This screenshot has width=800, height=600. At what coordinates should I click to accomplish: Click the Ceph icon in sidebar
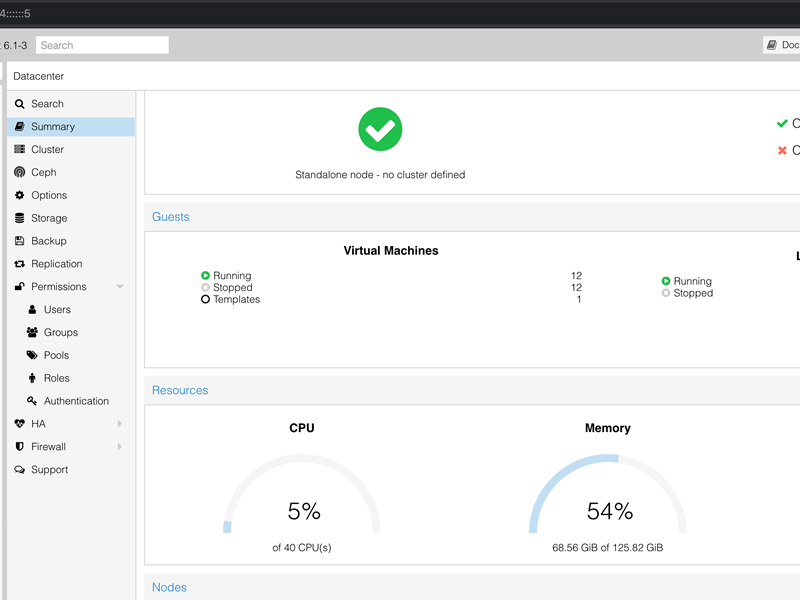point(20,173)
